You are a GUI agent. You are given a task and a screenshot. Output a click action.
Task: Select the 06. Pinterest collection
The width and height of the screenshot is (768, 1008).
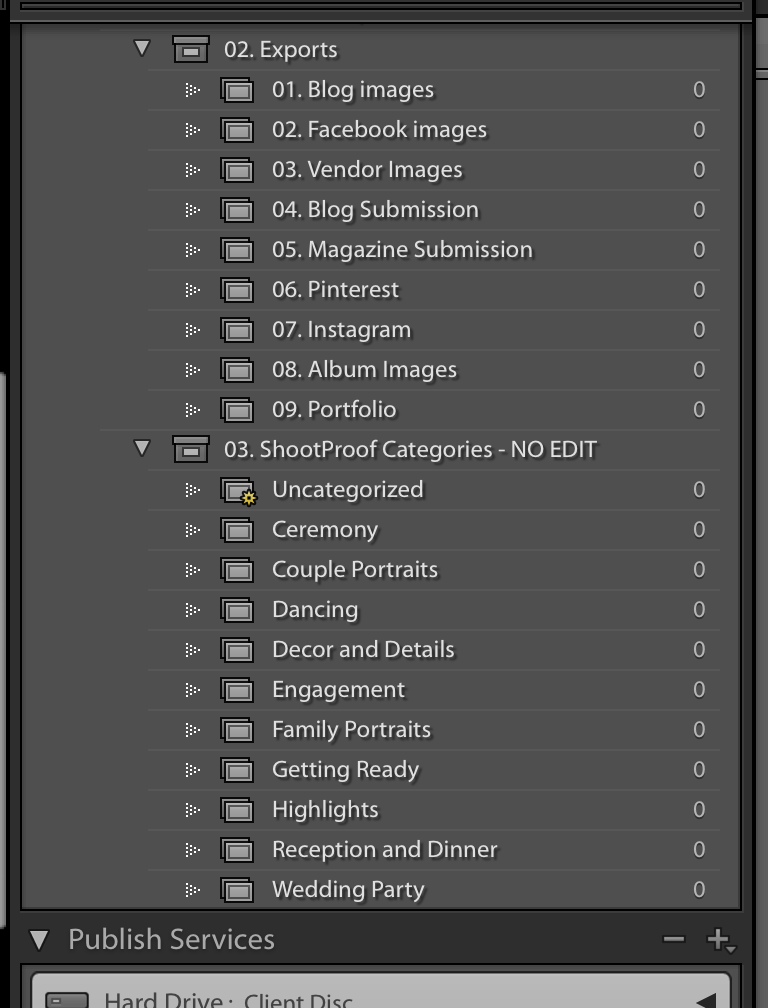[433, 290]
